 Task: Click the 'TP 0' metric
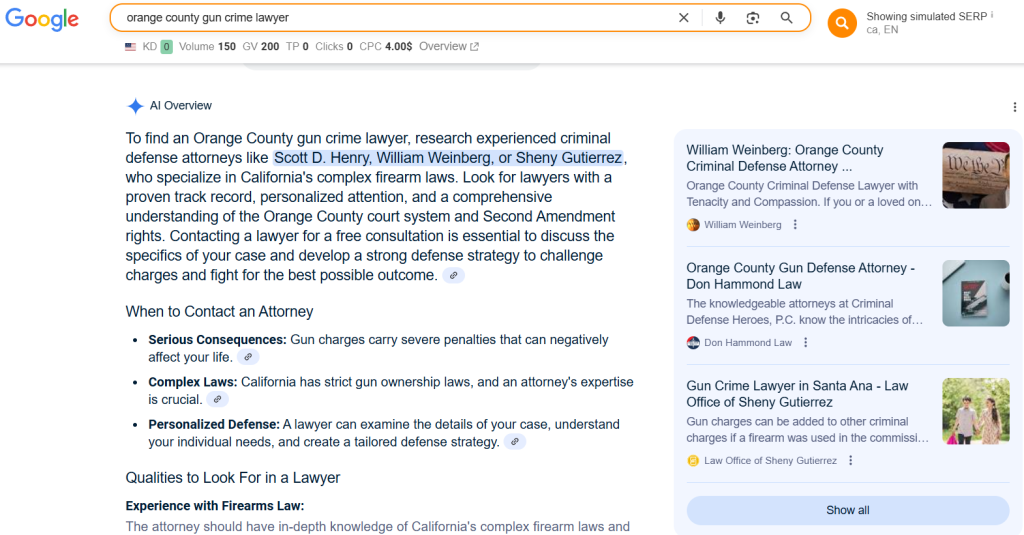click(297, 46)
